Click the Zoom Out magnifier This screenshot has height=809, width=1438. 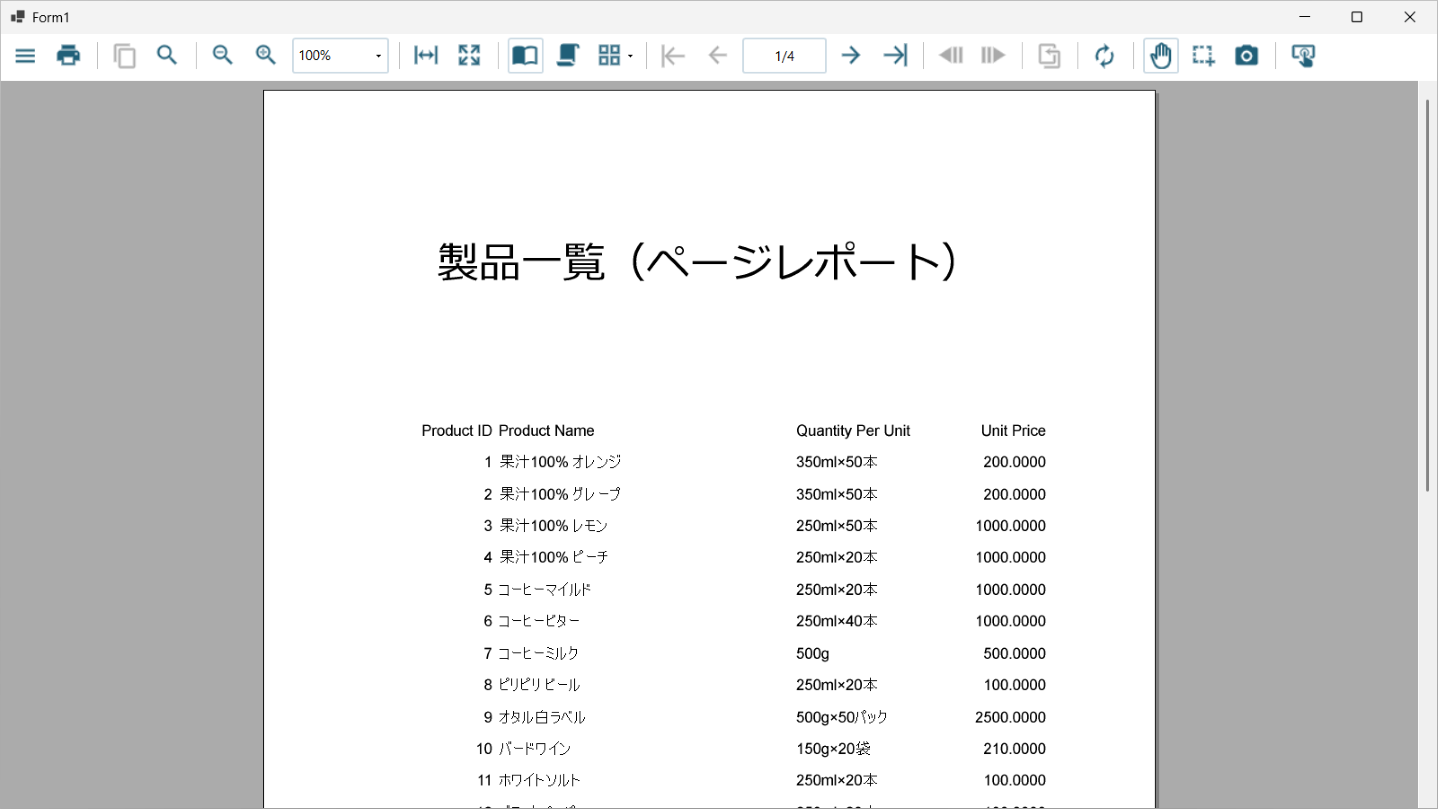[x=223, y=56]
